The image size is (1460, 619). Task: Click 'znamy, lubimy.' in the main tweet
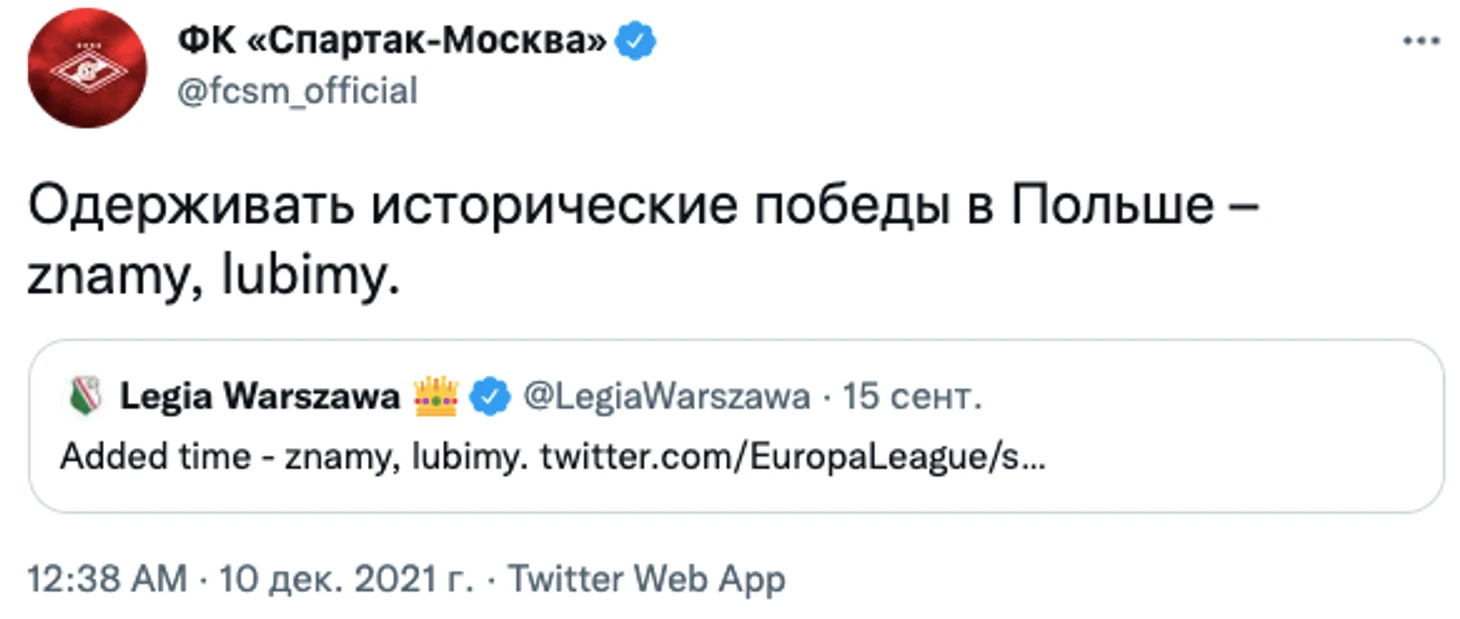(x=215, y=279)
